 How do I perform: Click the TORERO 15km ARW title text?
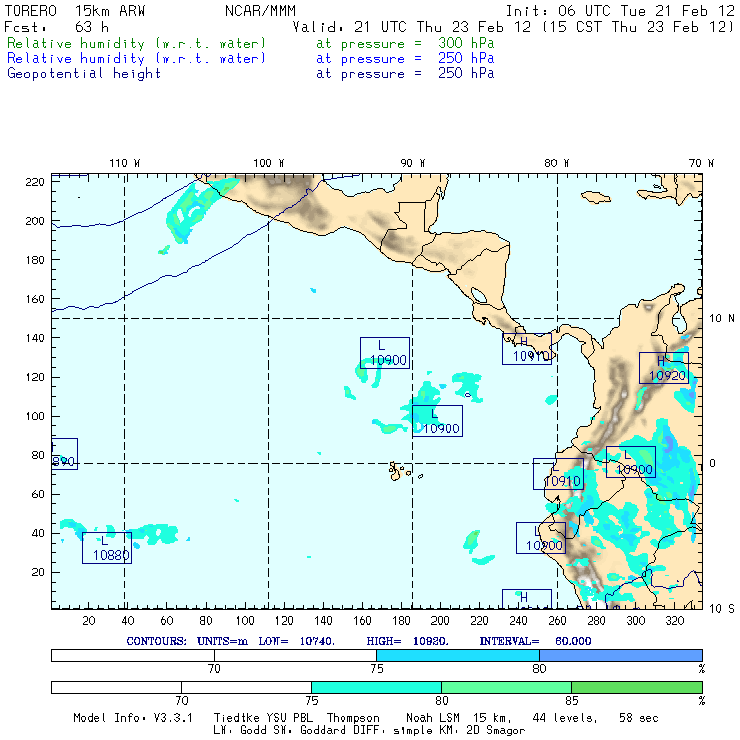click(x=75, y=11)
